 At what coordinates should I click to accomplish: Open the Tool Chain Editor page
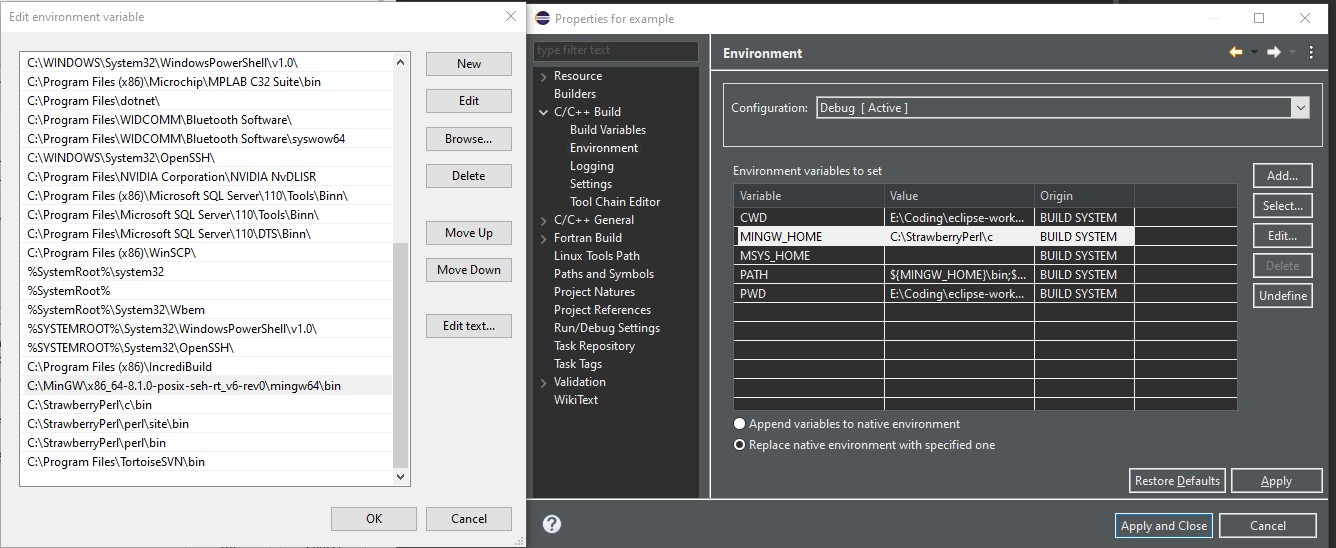pos(614,202)
